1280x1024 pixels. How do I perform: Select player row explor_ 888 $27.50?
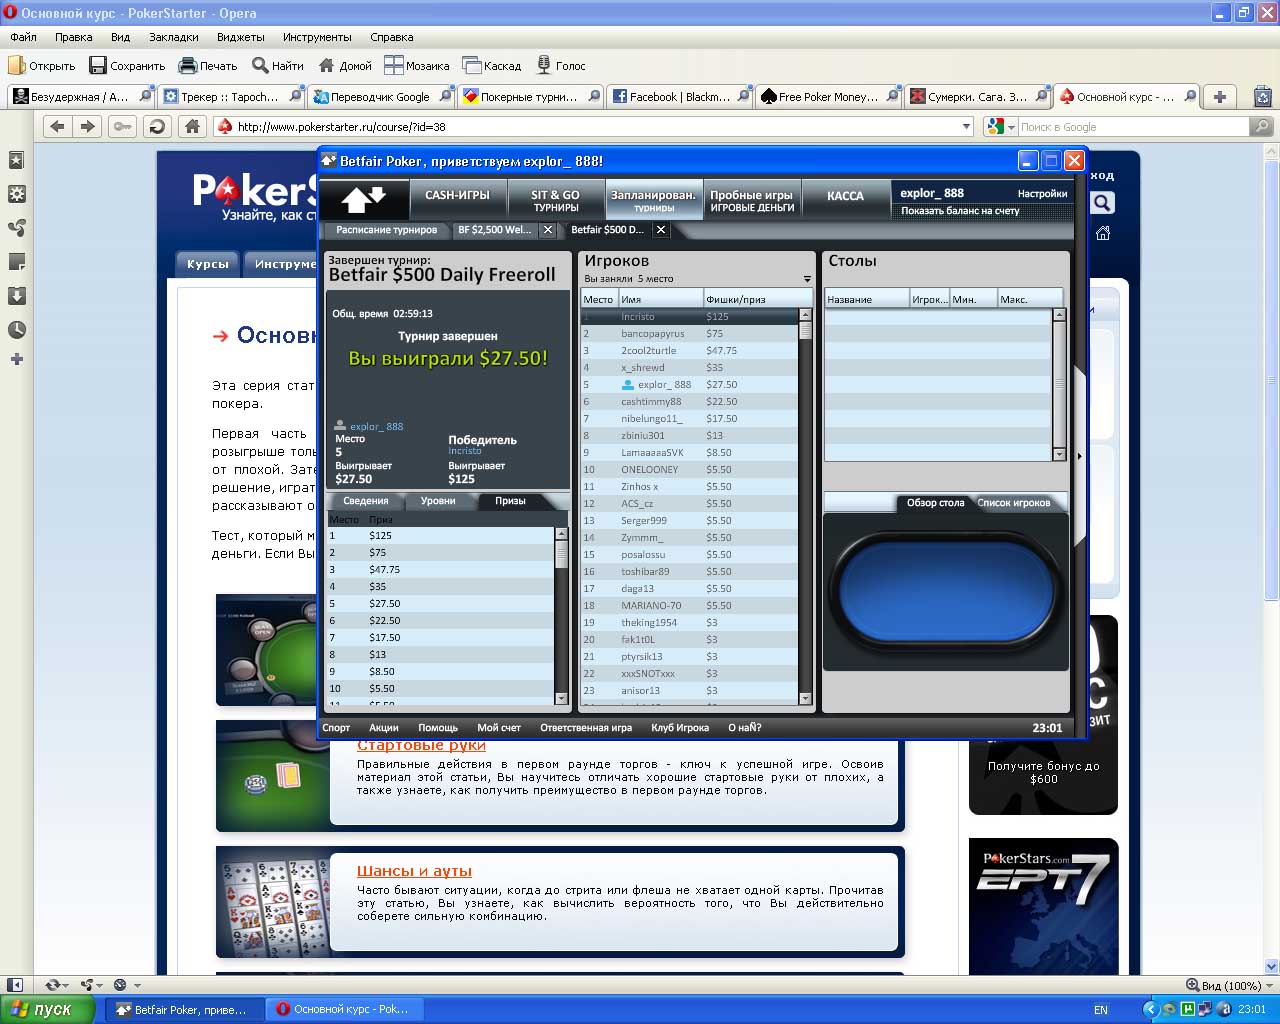690,385
